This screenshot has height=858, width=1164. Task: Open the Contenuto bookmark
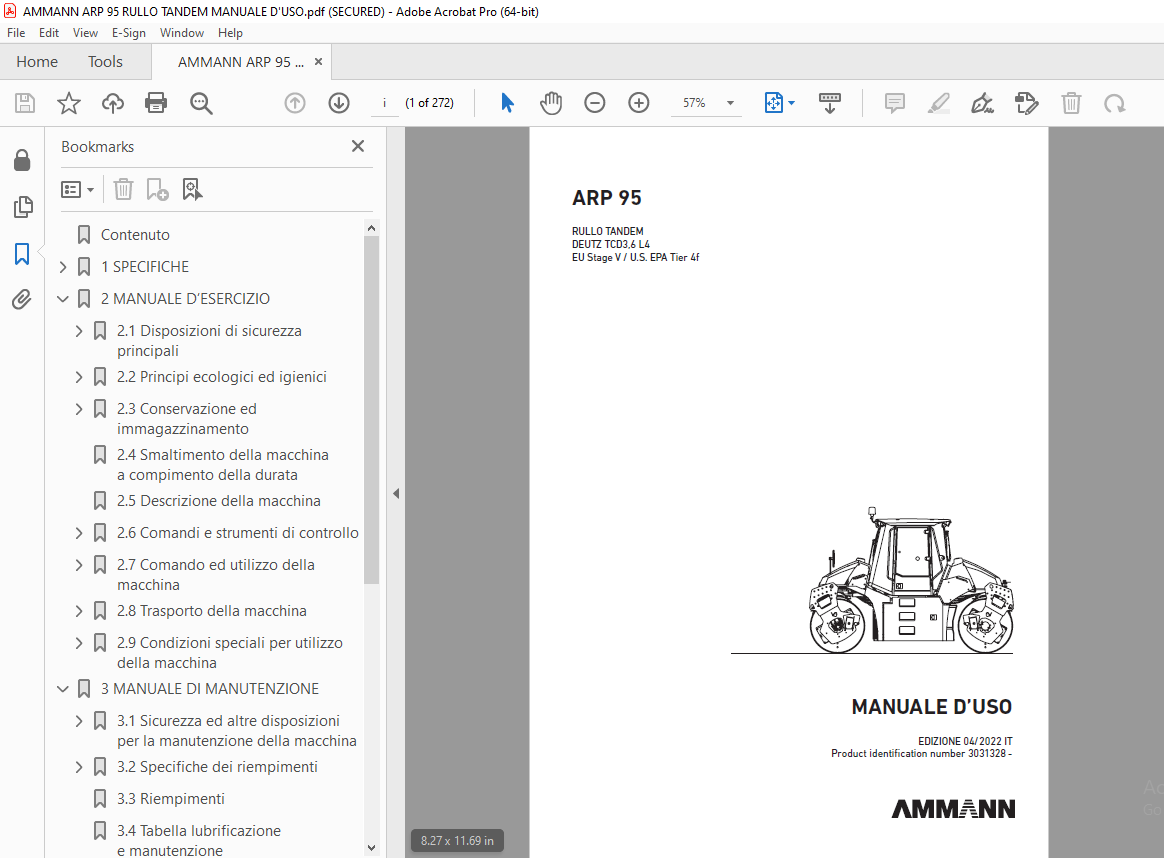135,235
